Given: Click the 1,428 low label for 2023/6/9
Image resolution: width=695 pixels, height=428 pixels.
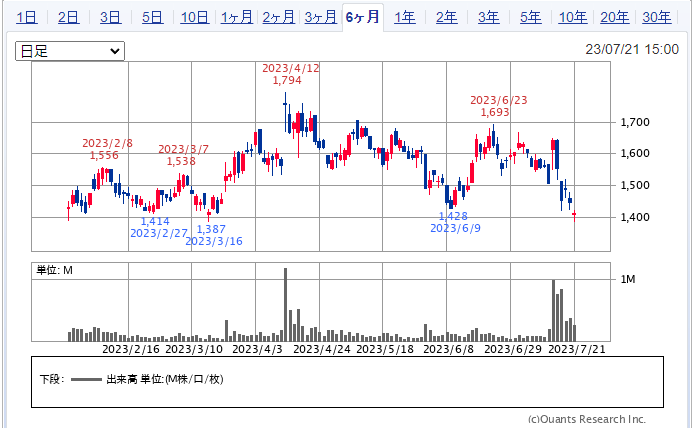Looking at the screenshot, I should click(x=453, y=216).
